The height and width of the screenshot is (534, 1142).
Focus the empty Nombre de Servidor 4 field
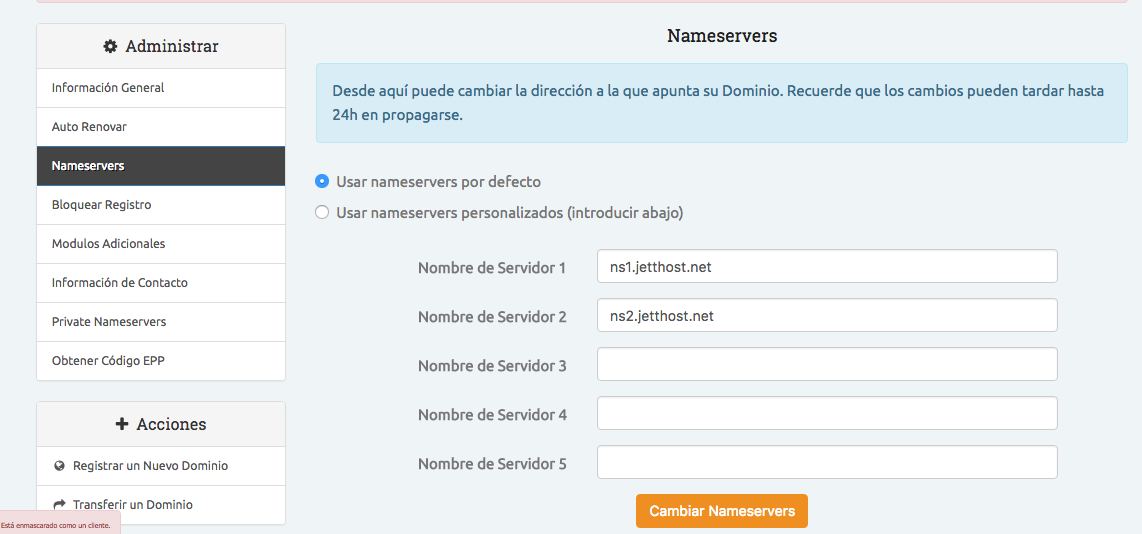pyautogui.click(x=826, y=414)
